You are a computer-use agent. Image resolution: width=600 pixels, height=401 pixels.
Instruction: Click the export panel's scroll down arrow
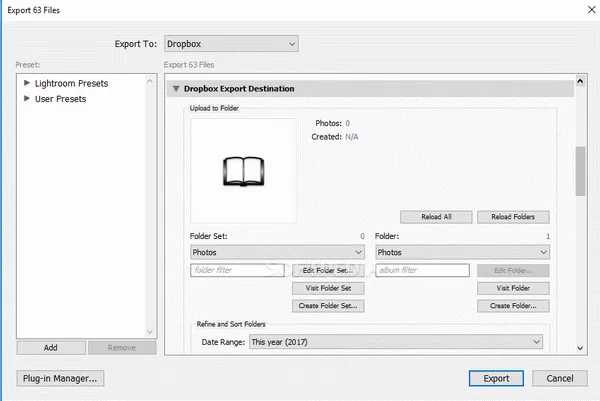pos(580,348)
